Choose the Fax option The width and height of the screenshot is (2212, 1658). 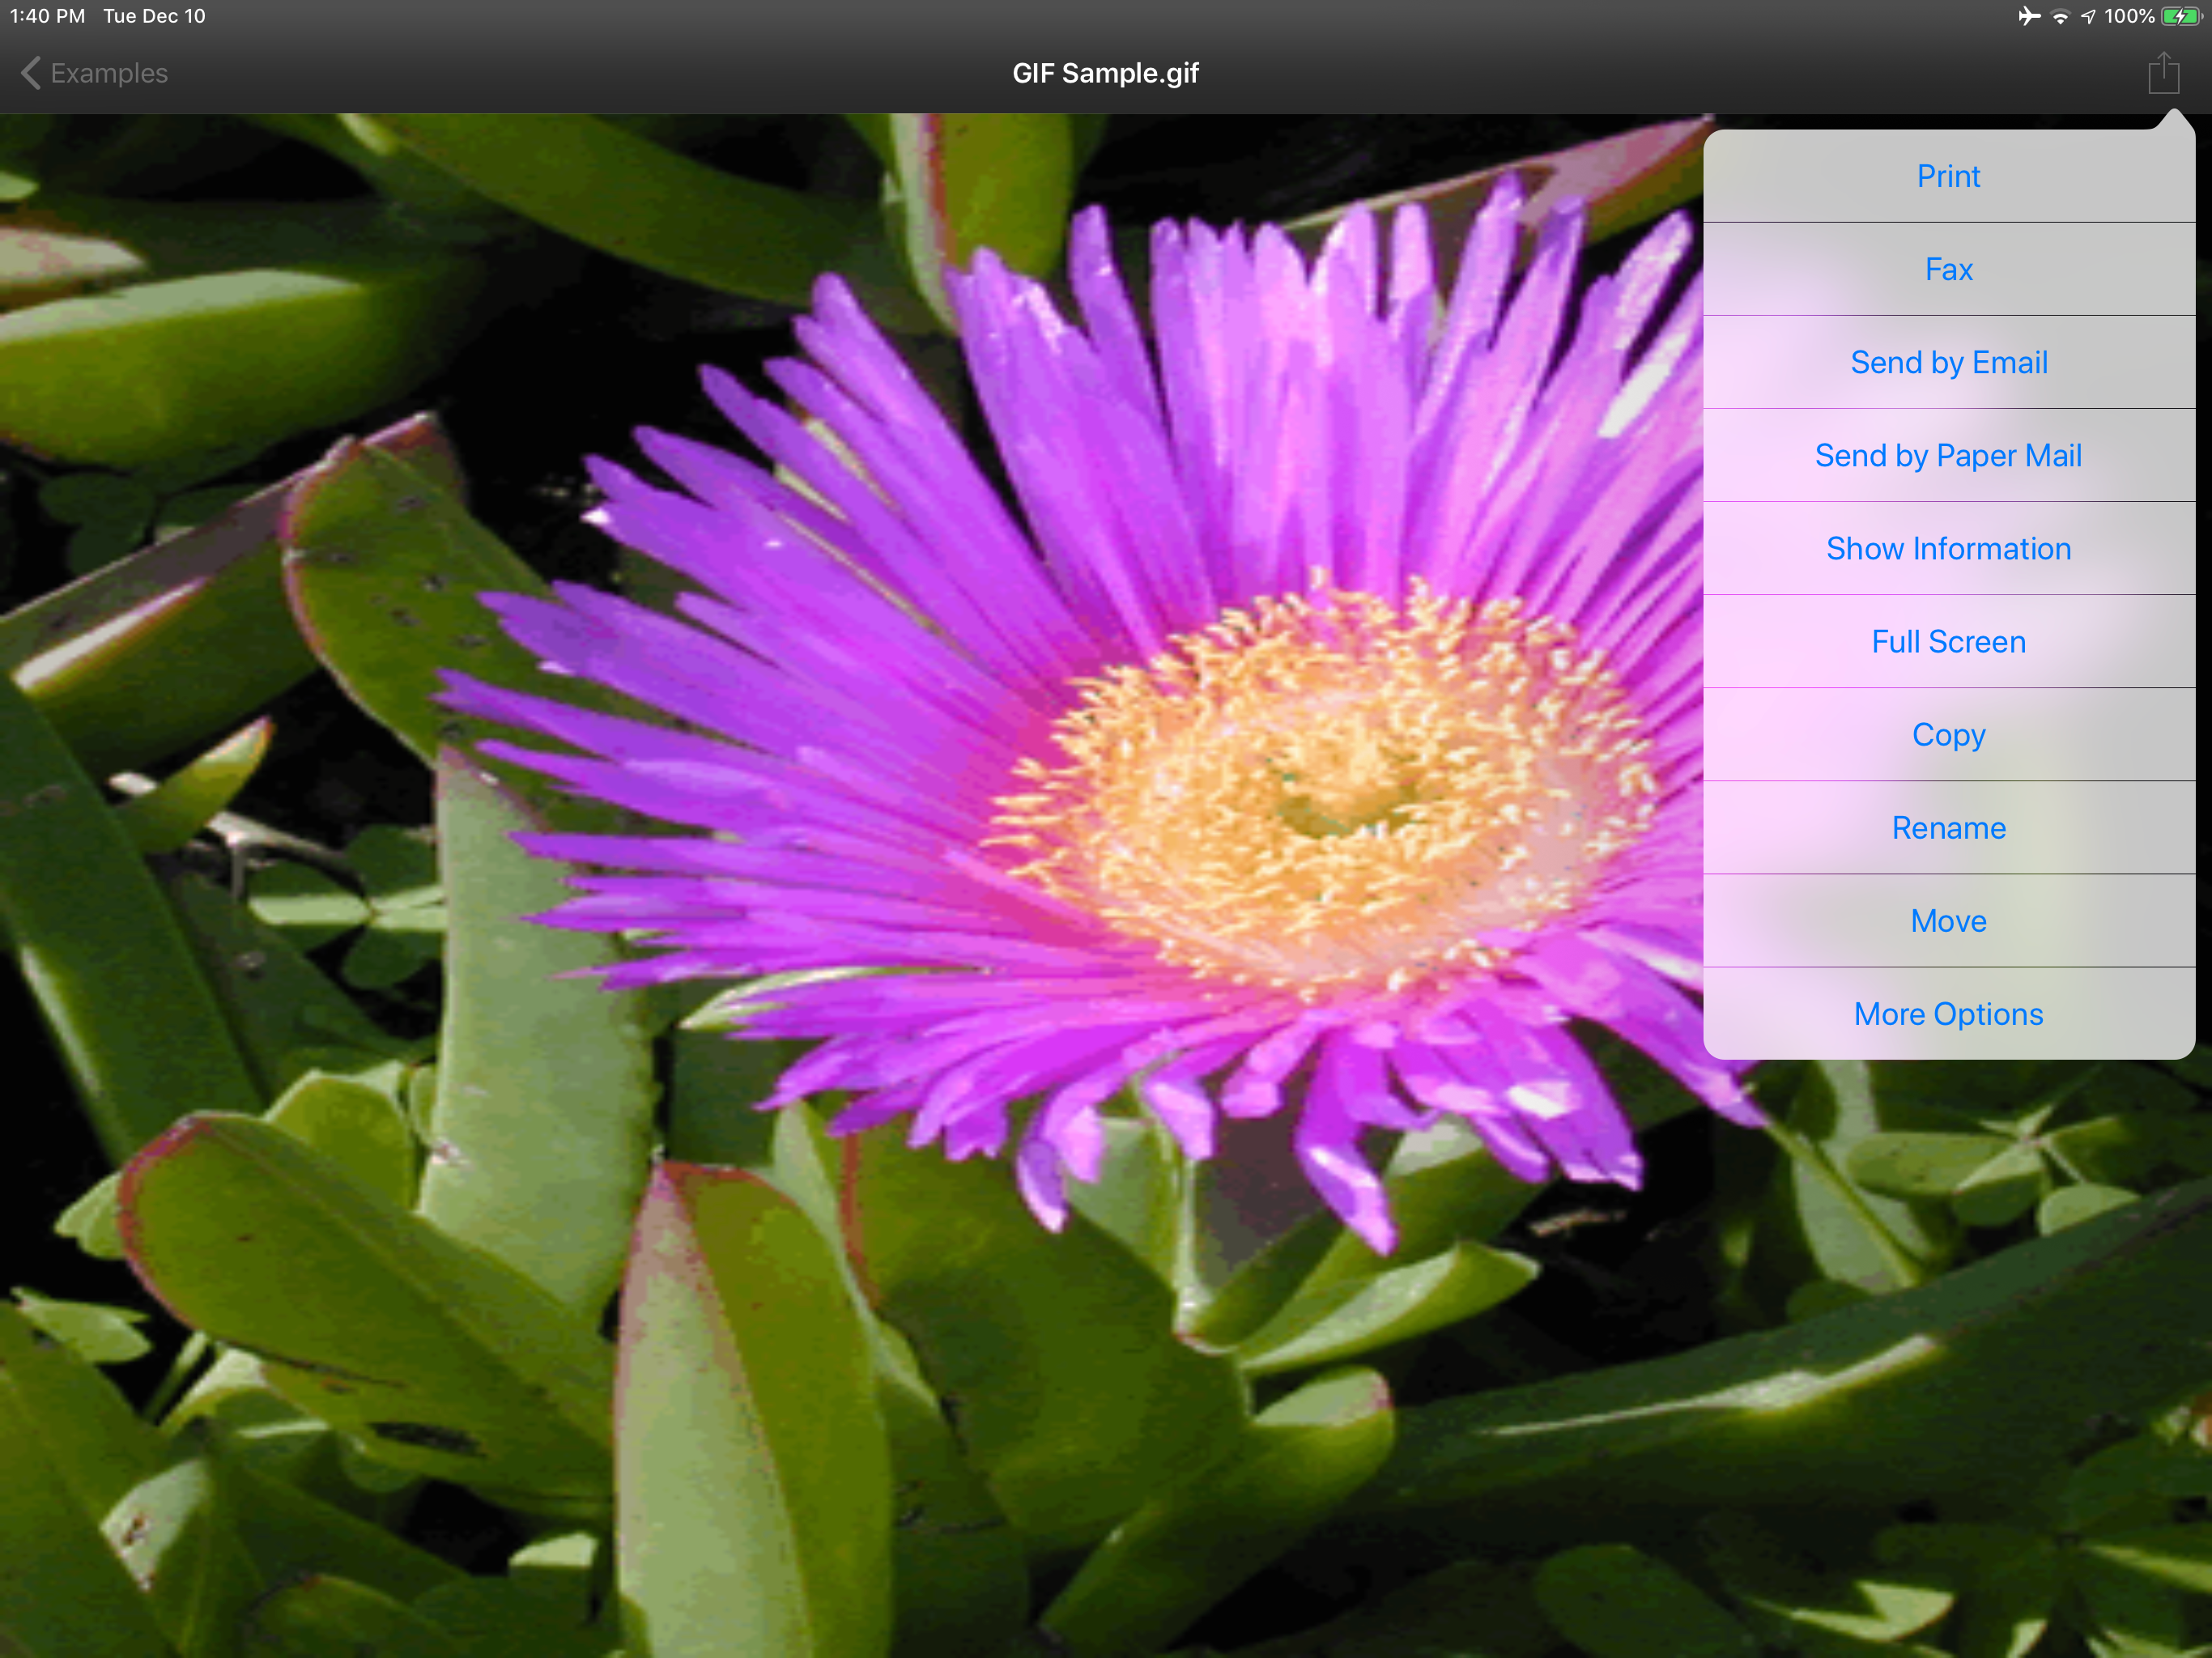point(1948,269)
